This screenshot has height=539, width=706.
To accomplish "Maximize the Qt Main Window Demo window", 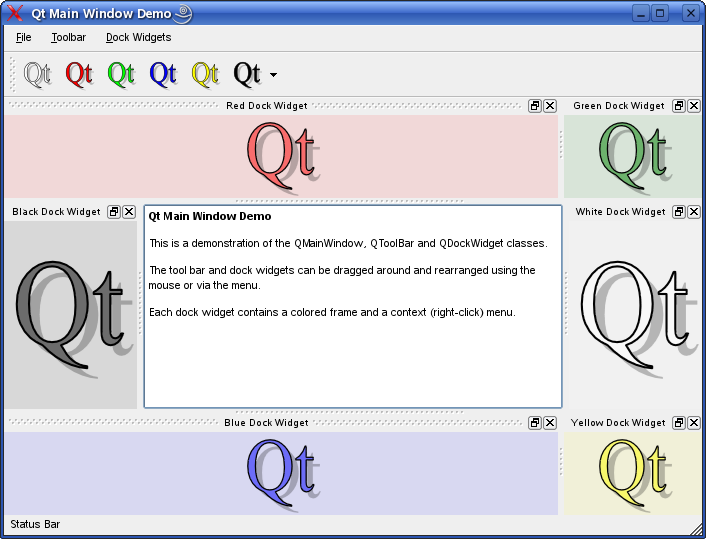I will coord(660,14).
